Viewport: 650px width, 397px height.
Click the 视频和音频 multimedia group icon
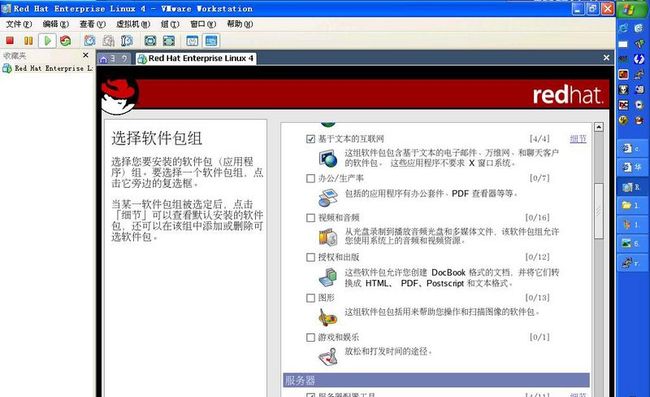click(x=328, y=237)
